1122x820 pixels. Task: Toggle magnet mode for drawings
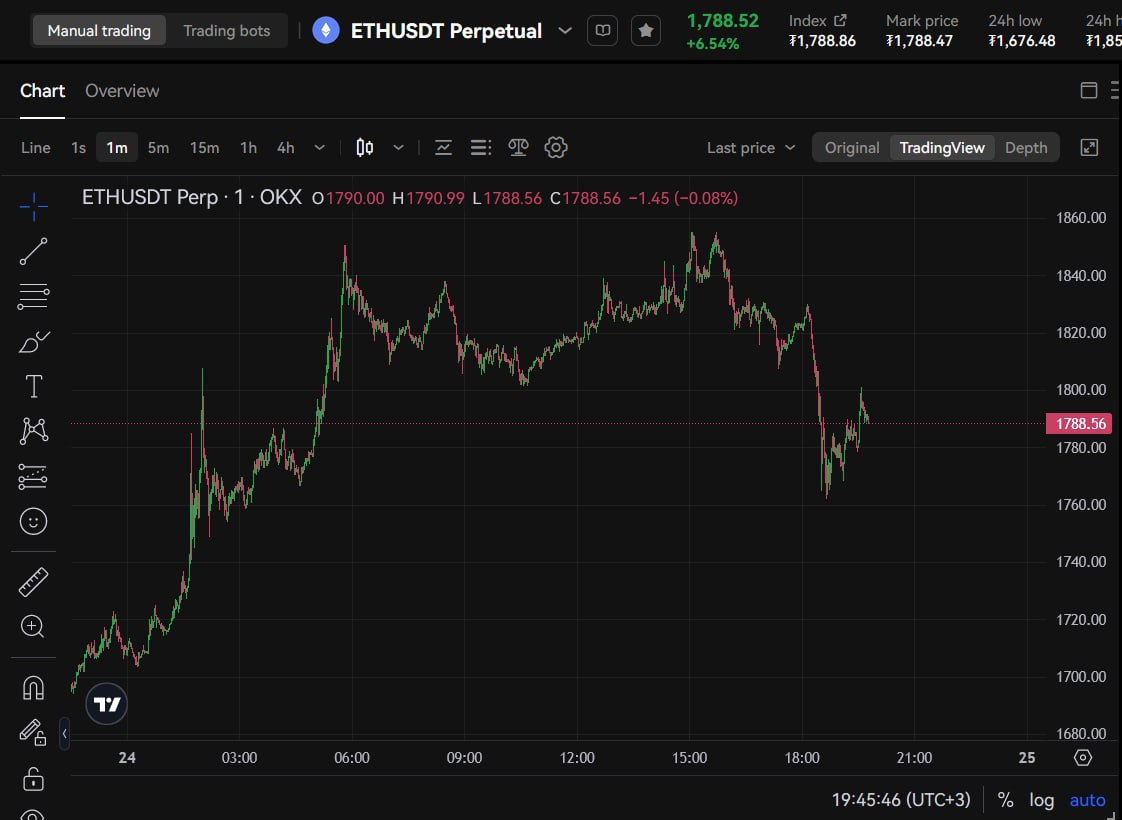33,688
